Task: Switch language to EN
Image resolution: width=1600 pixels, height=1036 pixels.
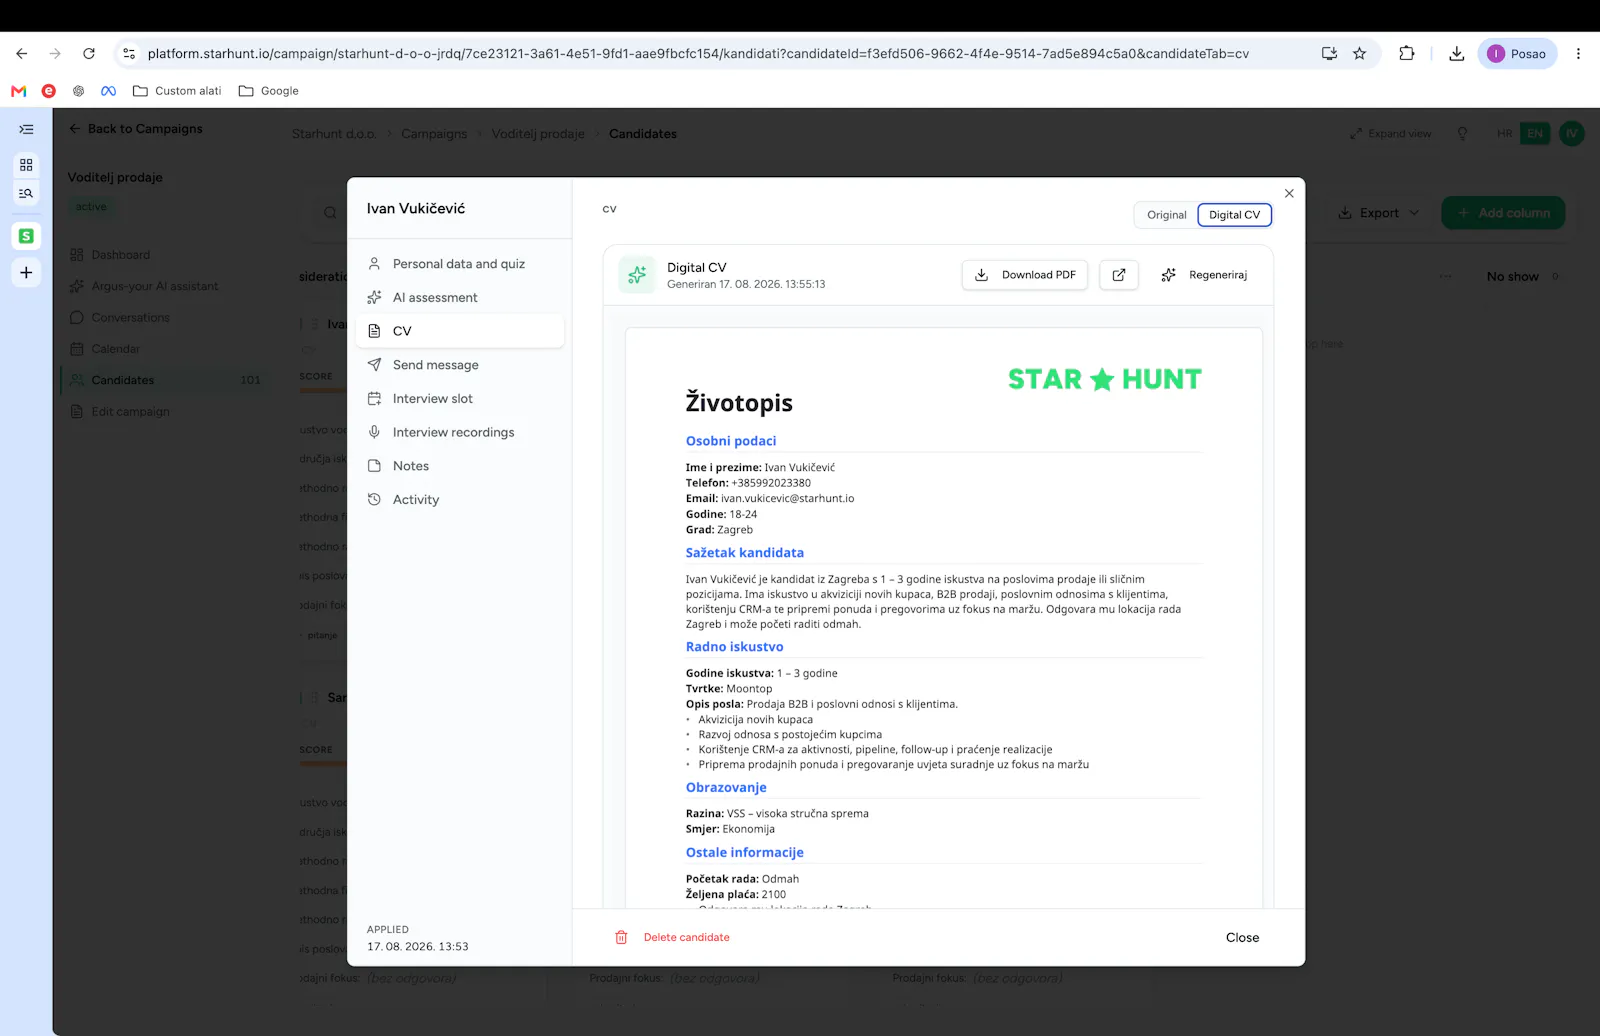Action: [1534, 134]
